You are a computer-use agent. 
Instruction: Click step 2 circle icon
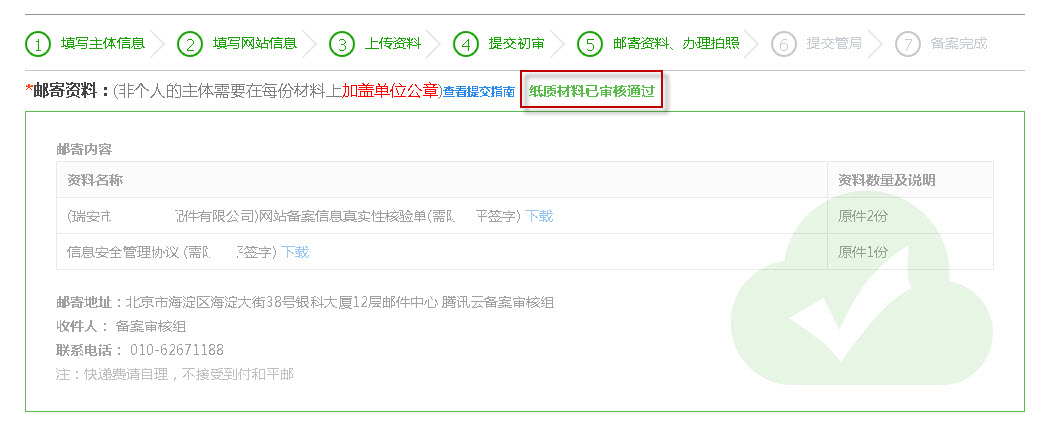tap(190, 44)
